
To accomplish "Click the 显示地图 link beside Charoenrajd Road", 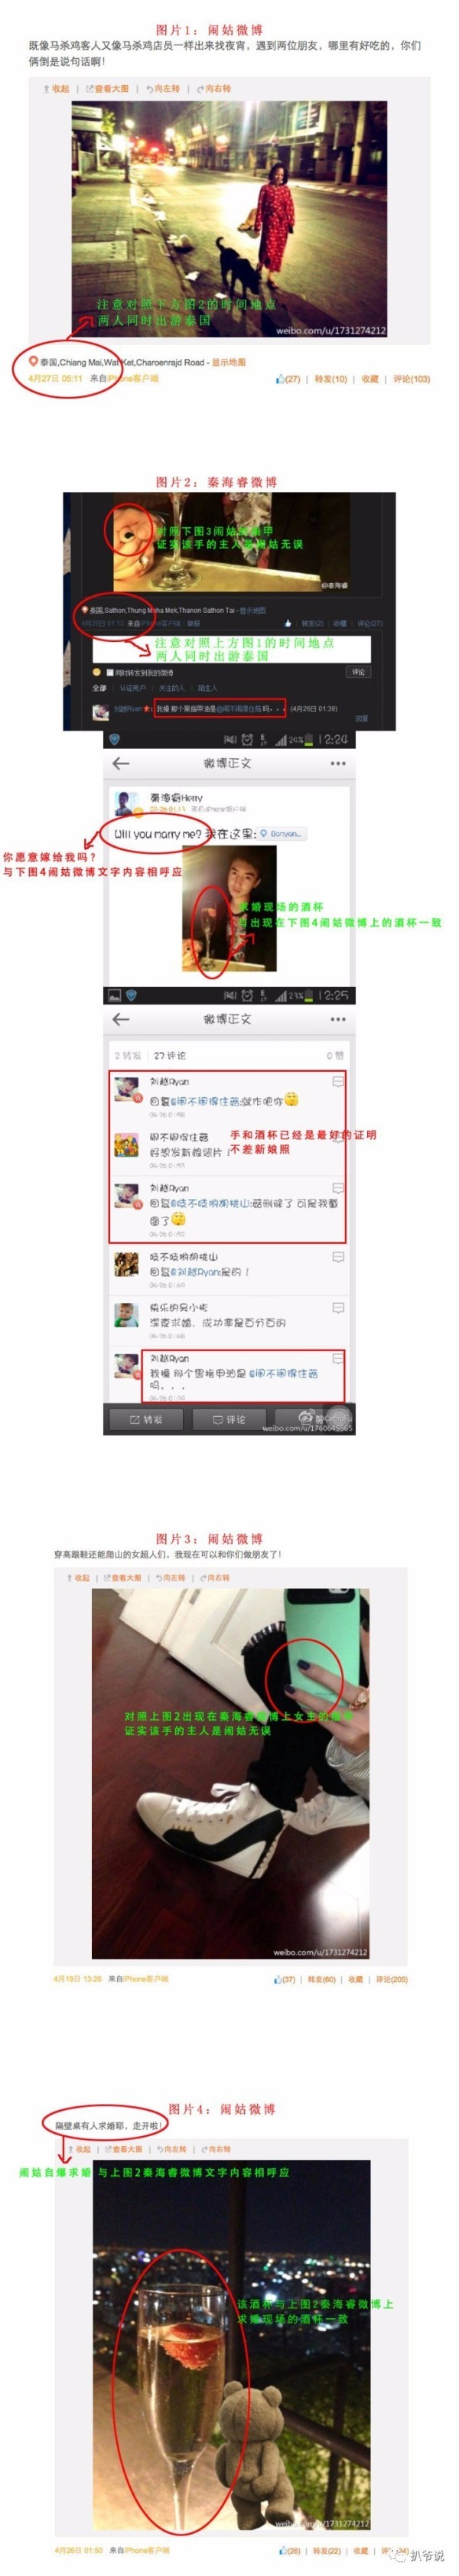I will (x=228, y=362).
